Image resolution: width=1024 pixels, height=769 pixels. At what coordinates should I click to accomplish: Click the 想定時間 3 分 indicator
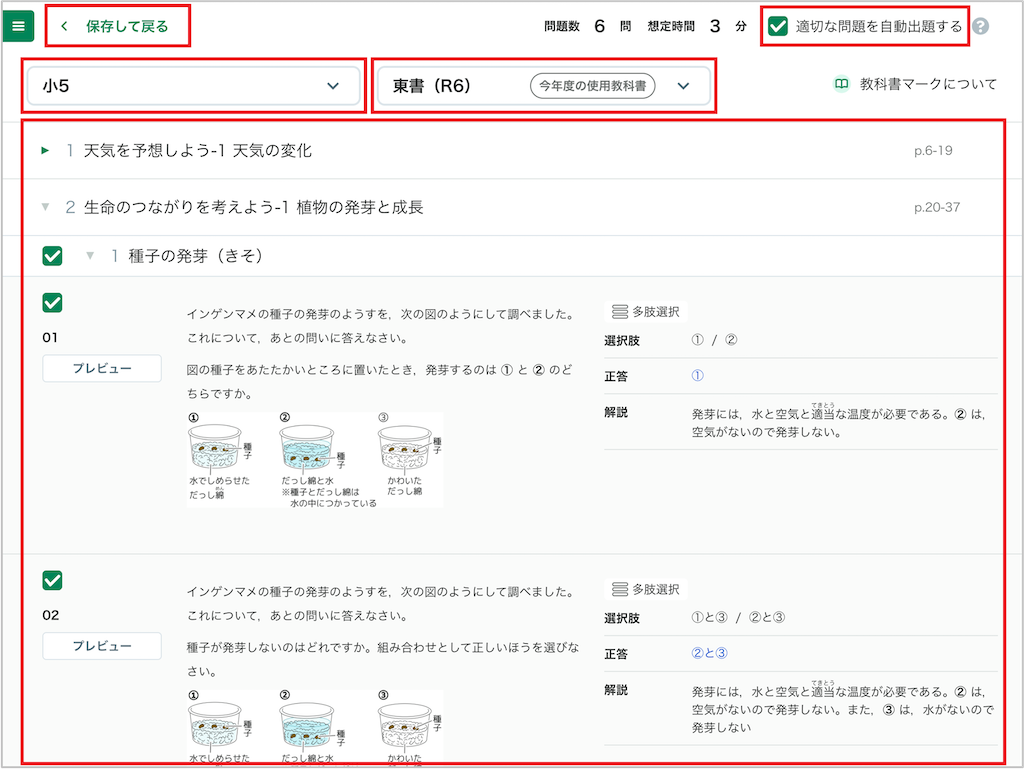pyautogui.click(x=697, y=26)
